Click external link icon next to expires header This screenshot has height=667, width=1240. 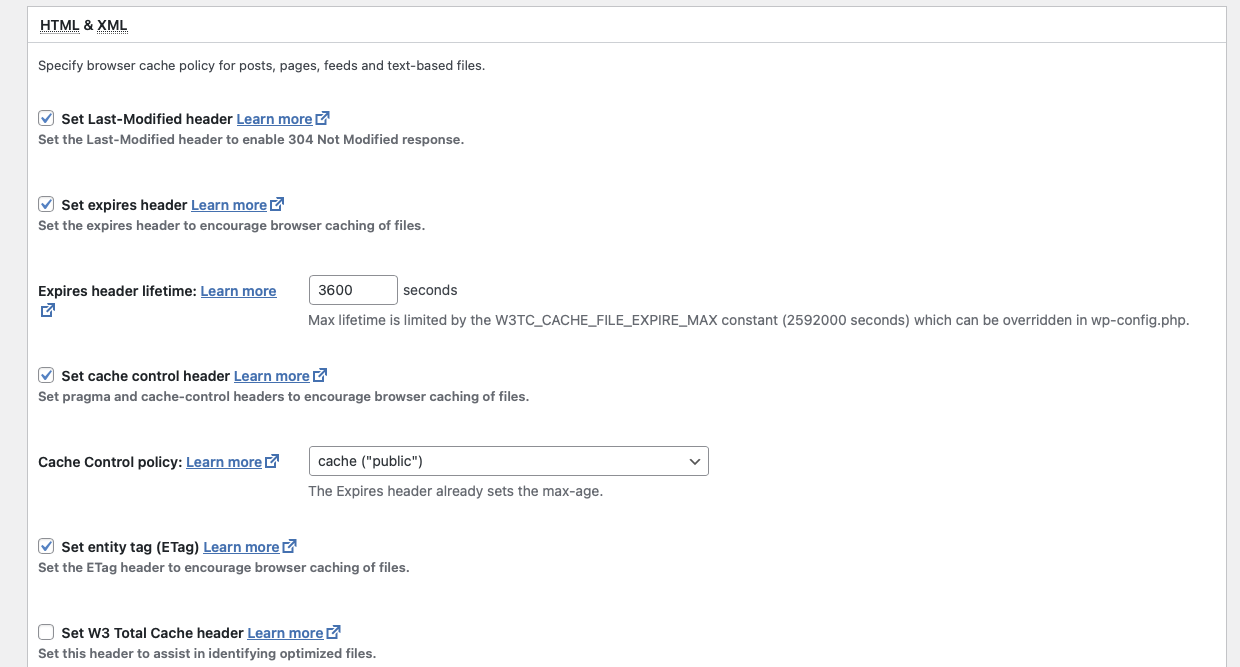[277, 205]
